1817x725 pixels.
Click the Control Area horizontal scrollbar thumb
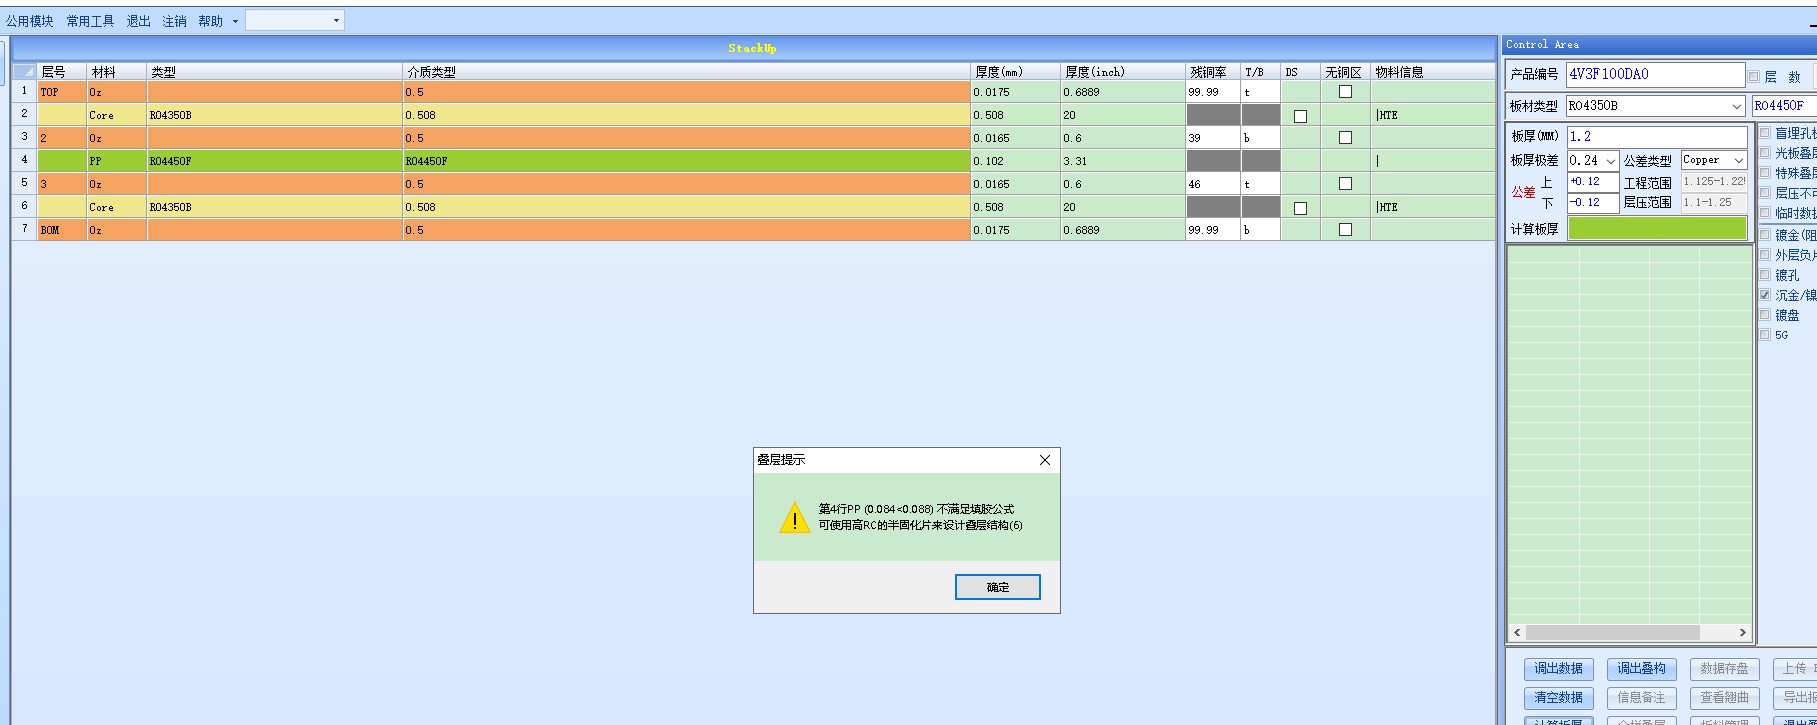coord(1613,633)
